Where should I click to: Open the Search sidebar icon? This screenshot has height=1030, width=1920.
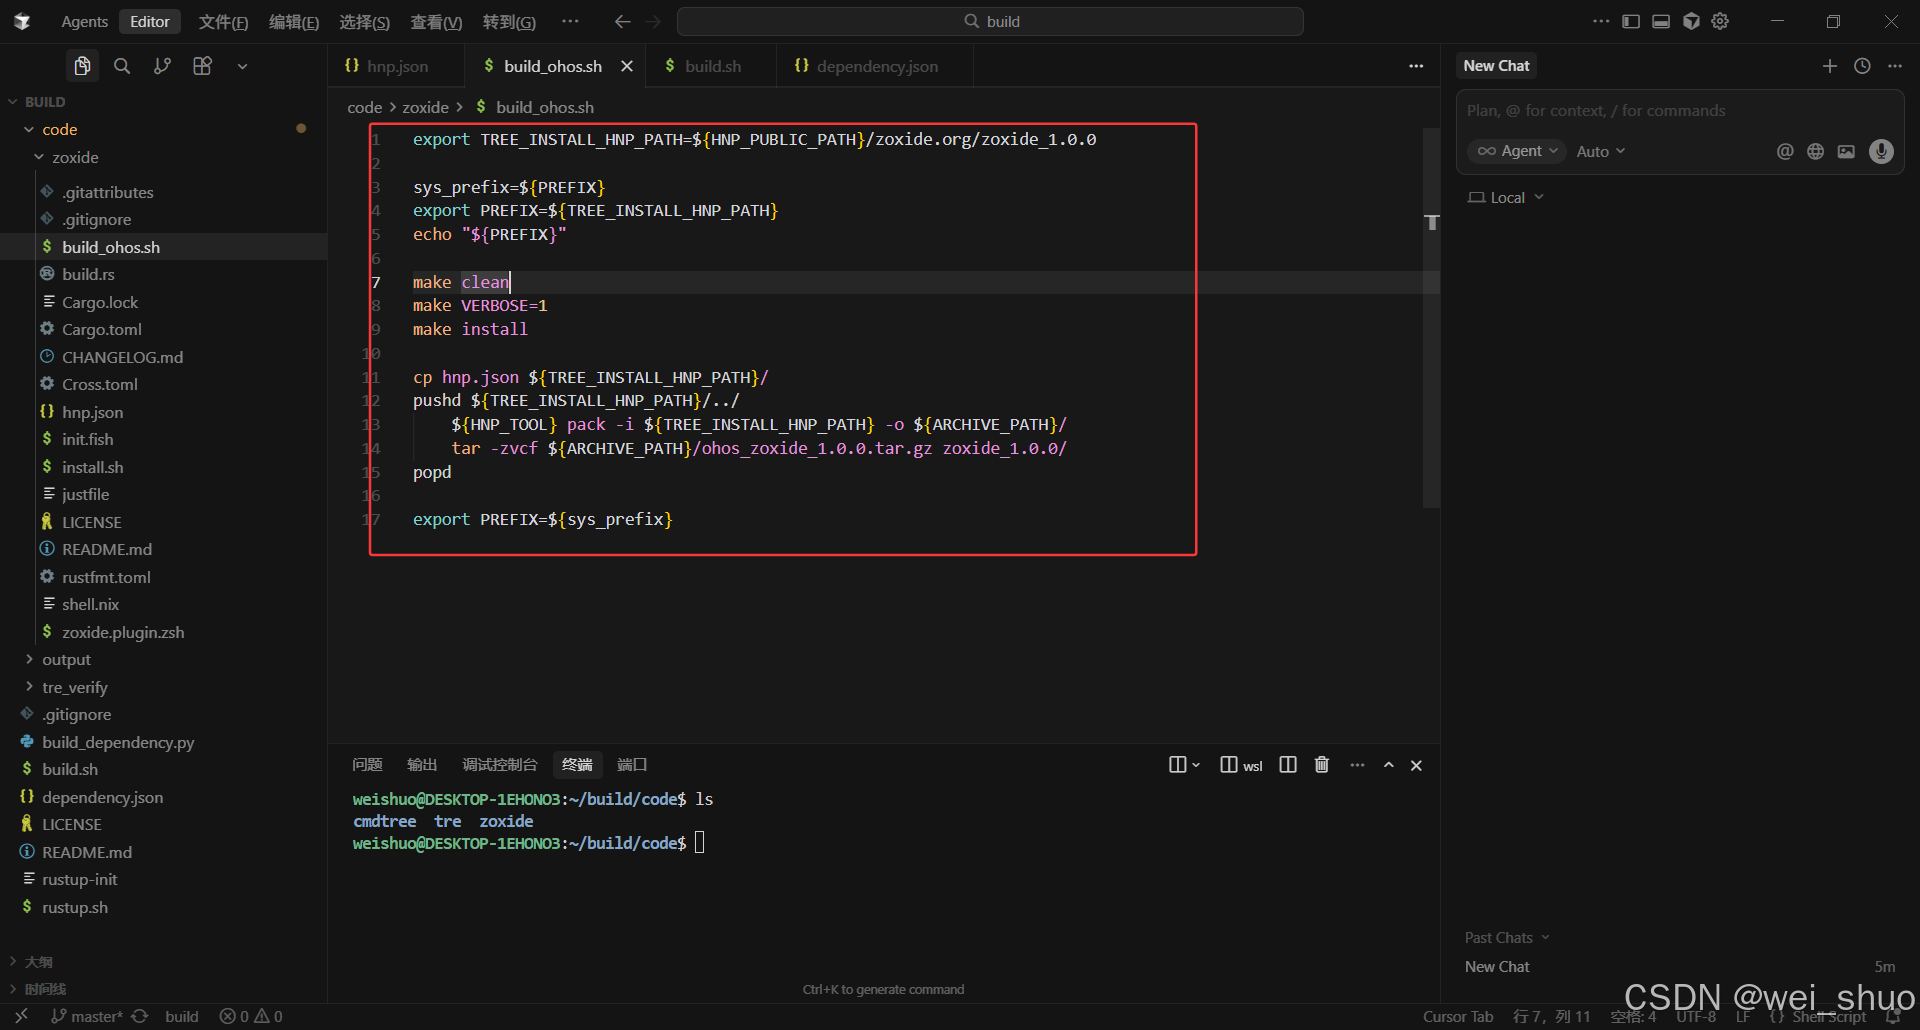click(x=122, y=66)
